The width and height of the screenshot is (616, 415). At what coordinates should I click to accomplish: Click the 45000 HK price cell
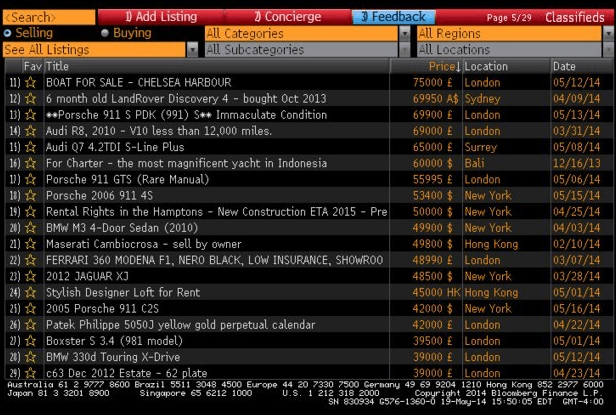coord(436,292)
